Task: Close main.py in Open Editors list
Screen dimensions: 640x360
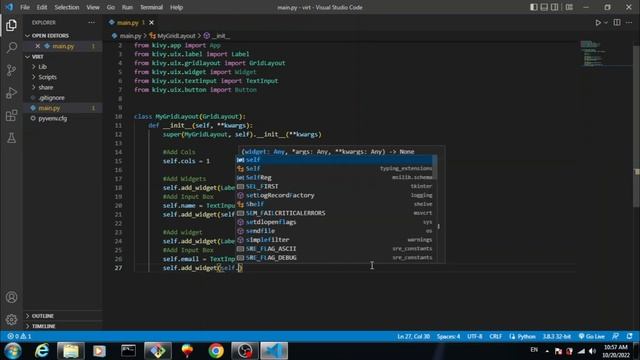Action: pyautogui.click(x=38, y=46)
